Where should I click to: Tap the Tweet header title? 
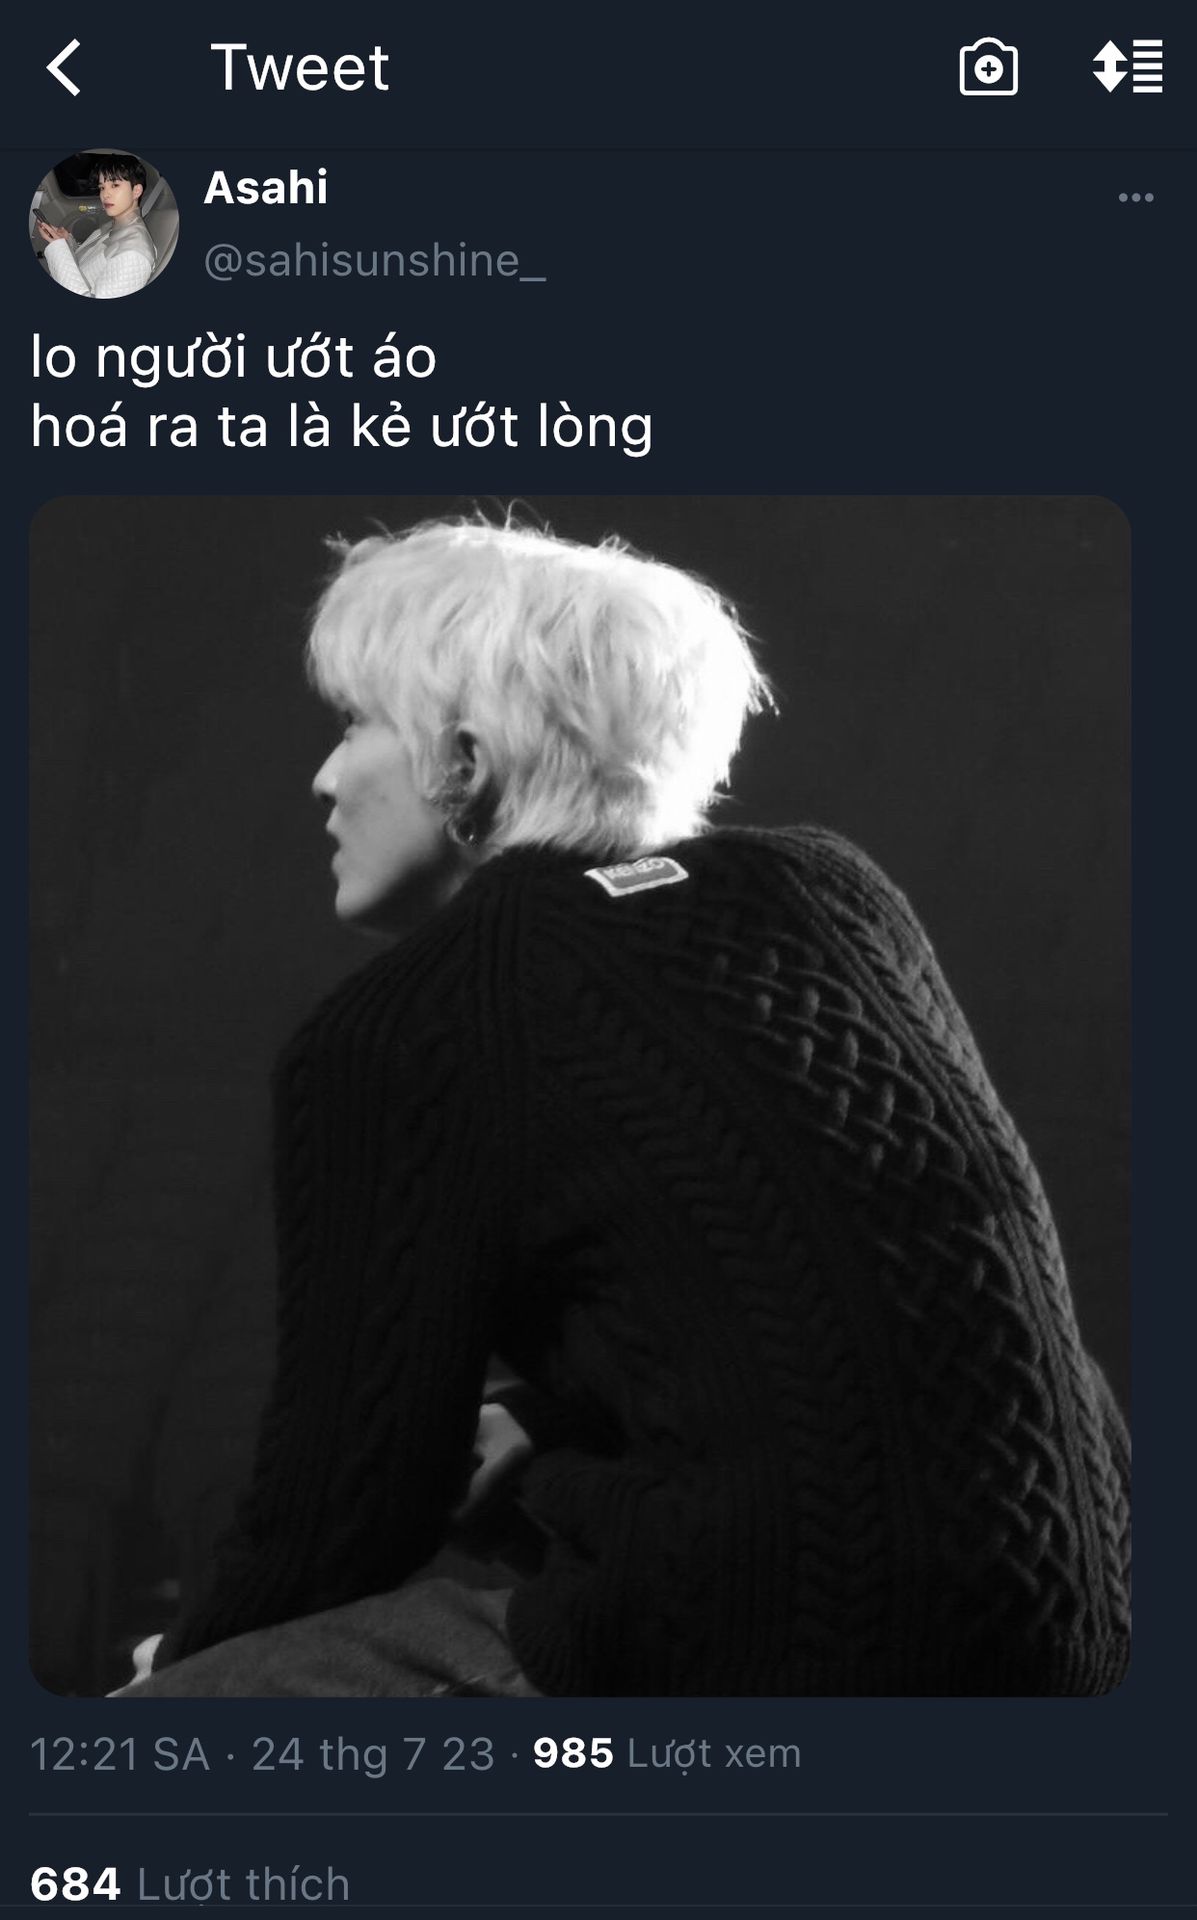299,68
